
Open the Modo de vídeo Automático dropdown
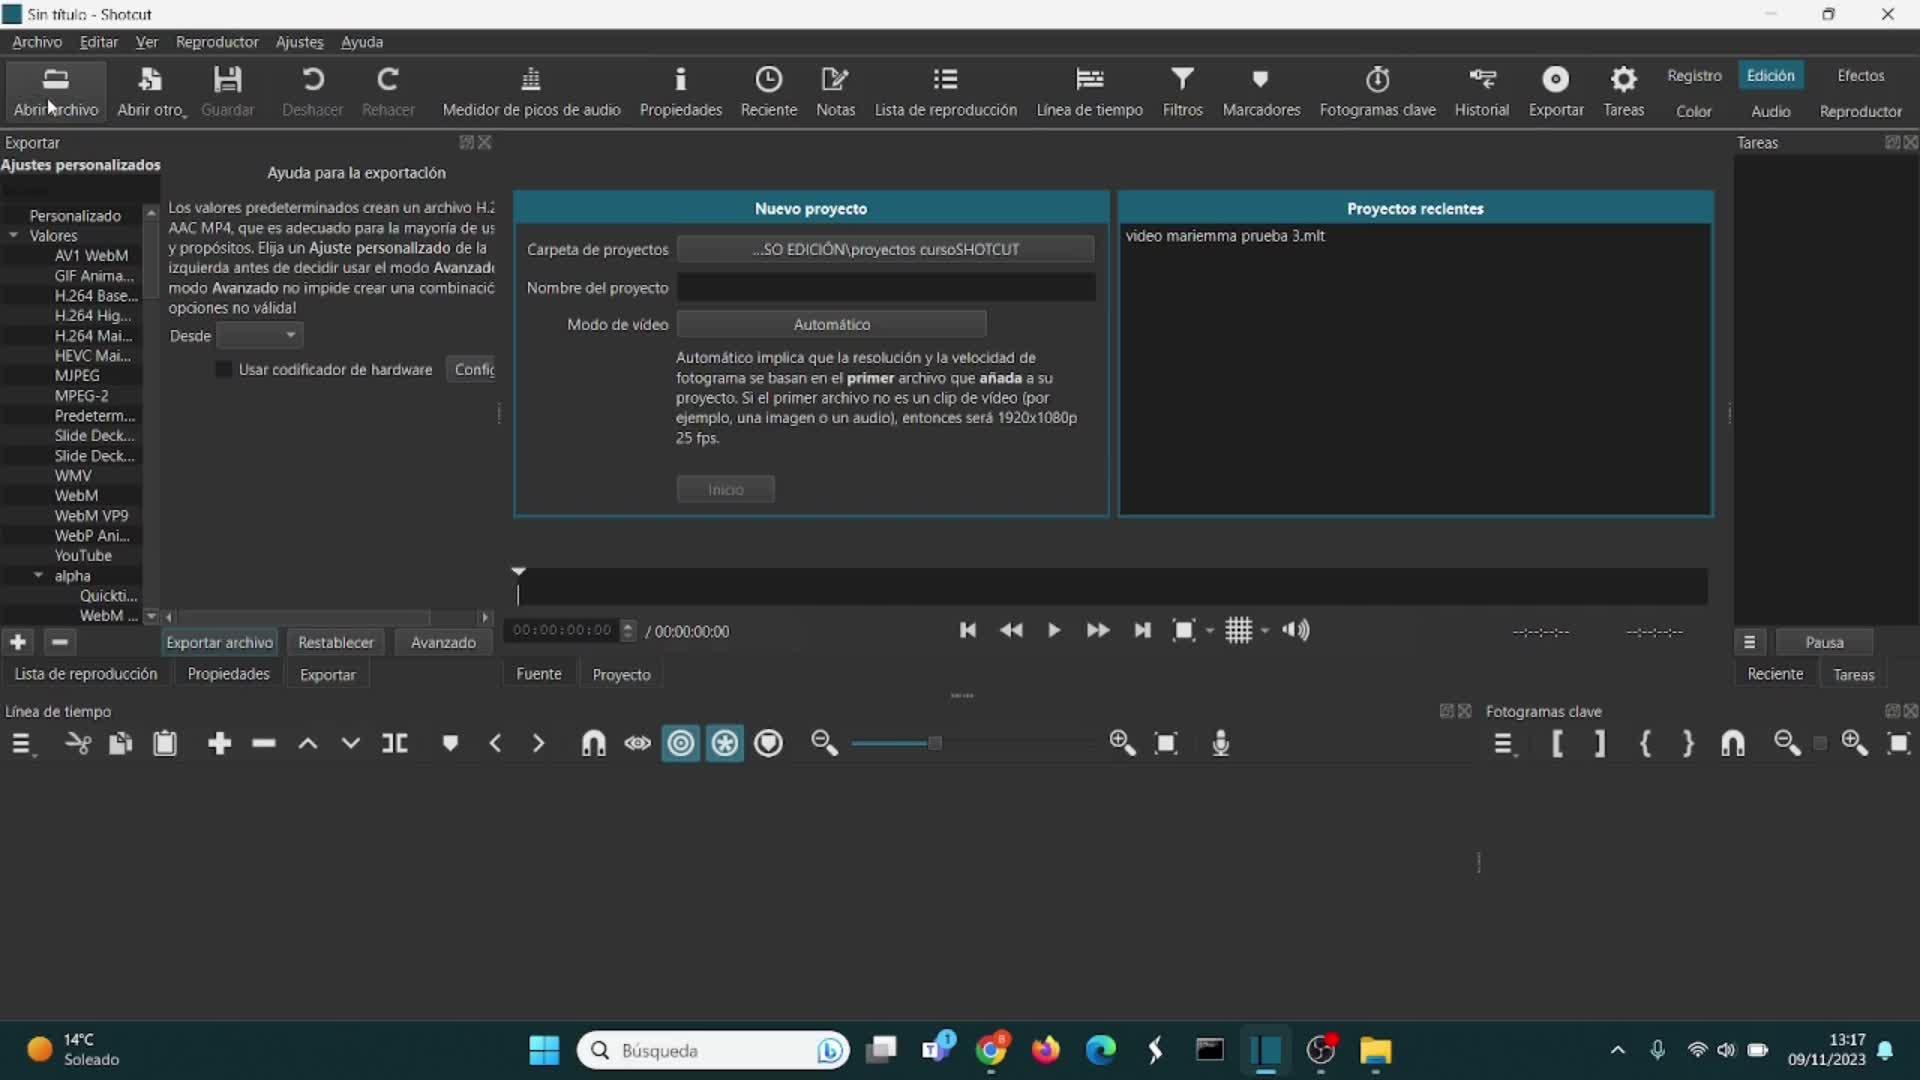tap(831, 324)
